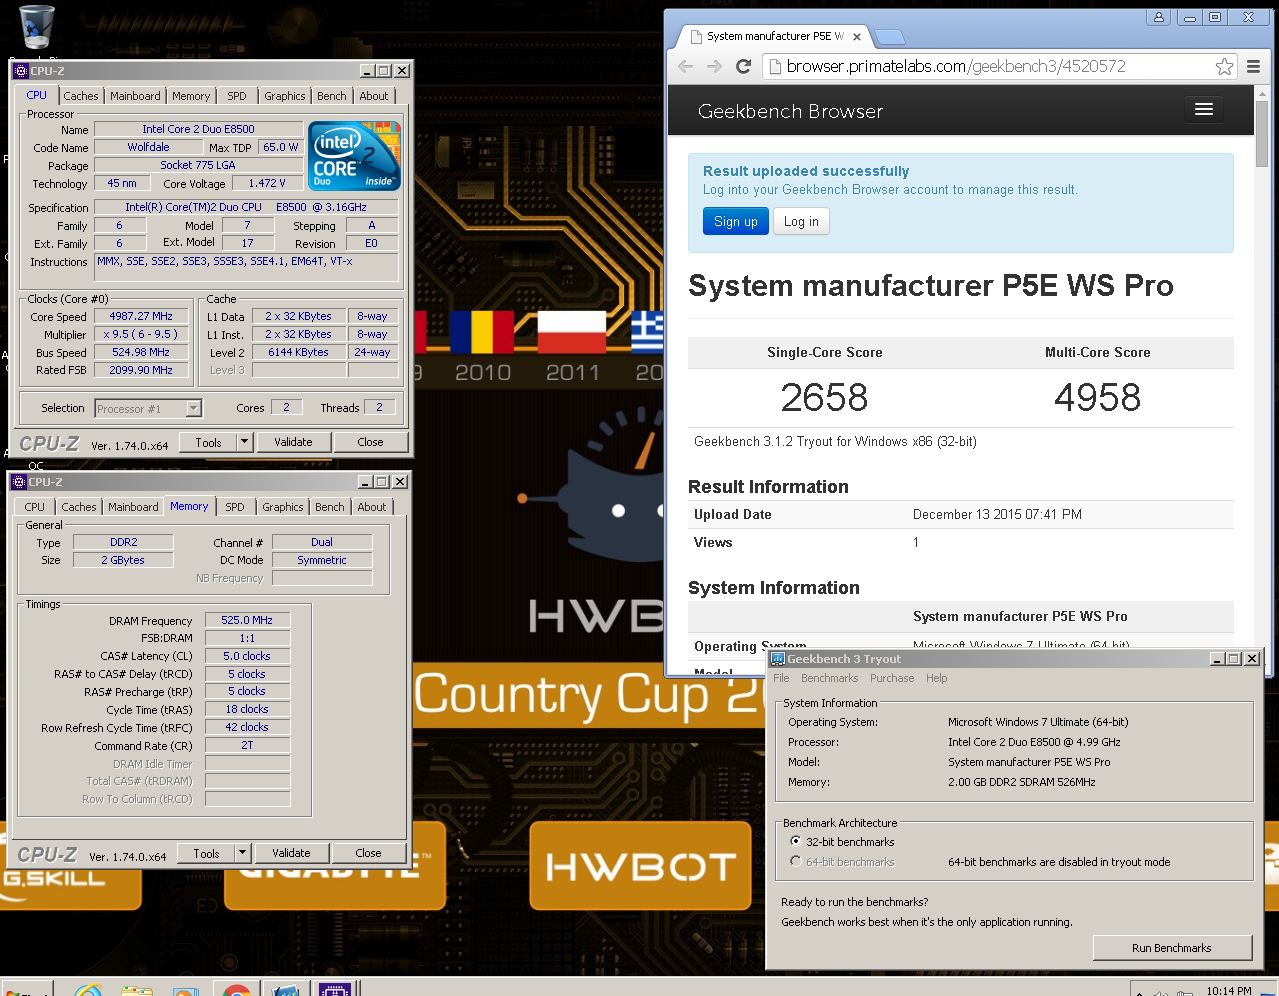Click the Geekbench Browser header link
This screenshot has width=1279, height=996.
click(x=790, y=111)
